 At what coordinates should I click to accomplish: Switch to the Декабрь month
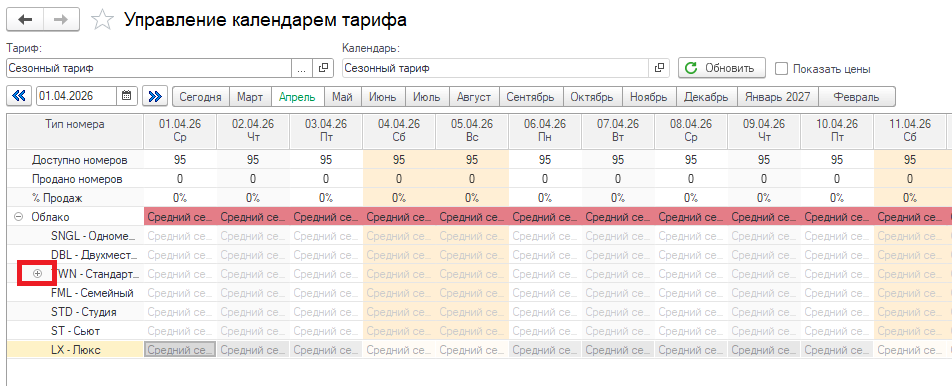tap(706, 96)
